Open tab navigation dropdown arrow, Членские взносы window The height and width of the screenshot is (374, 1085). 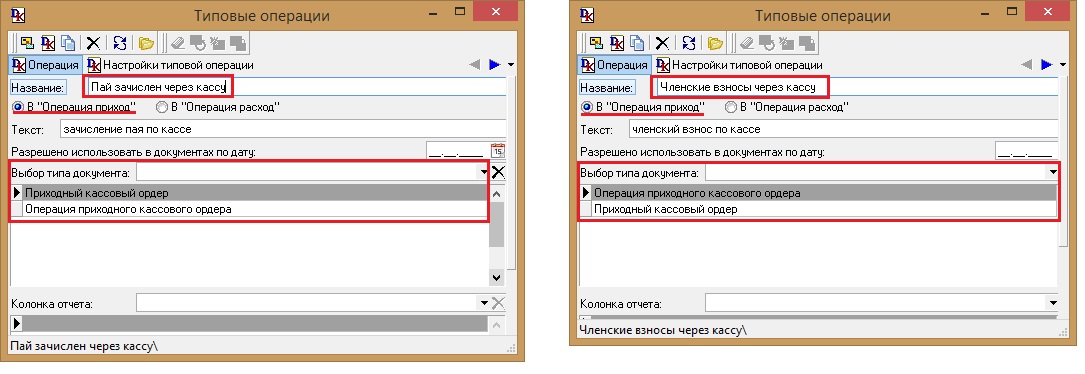[x=1064, y=64]
